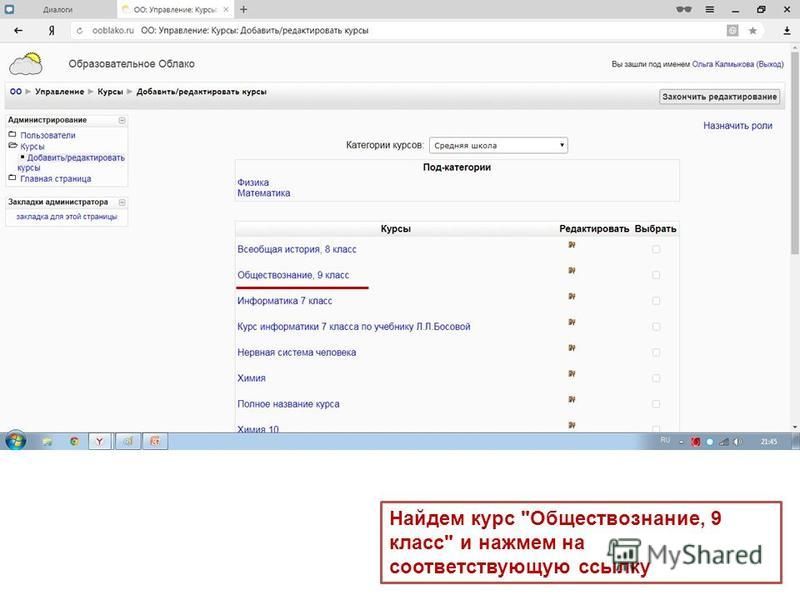This screenshot has width=800, height=600.
Task: Reload page with refresh icon
Action: pos(80,31)
